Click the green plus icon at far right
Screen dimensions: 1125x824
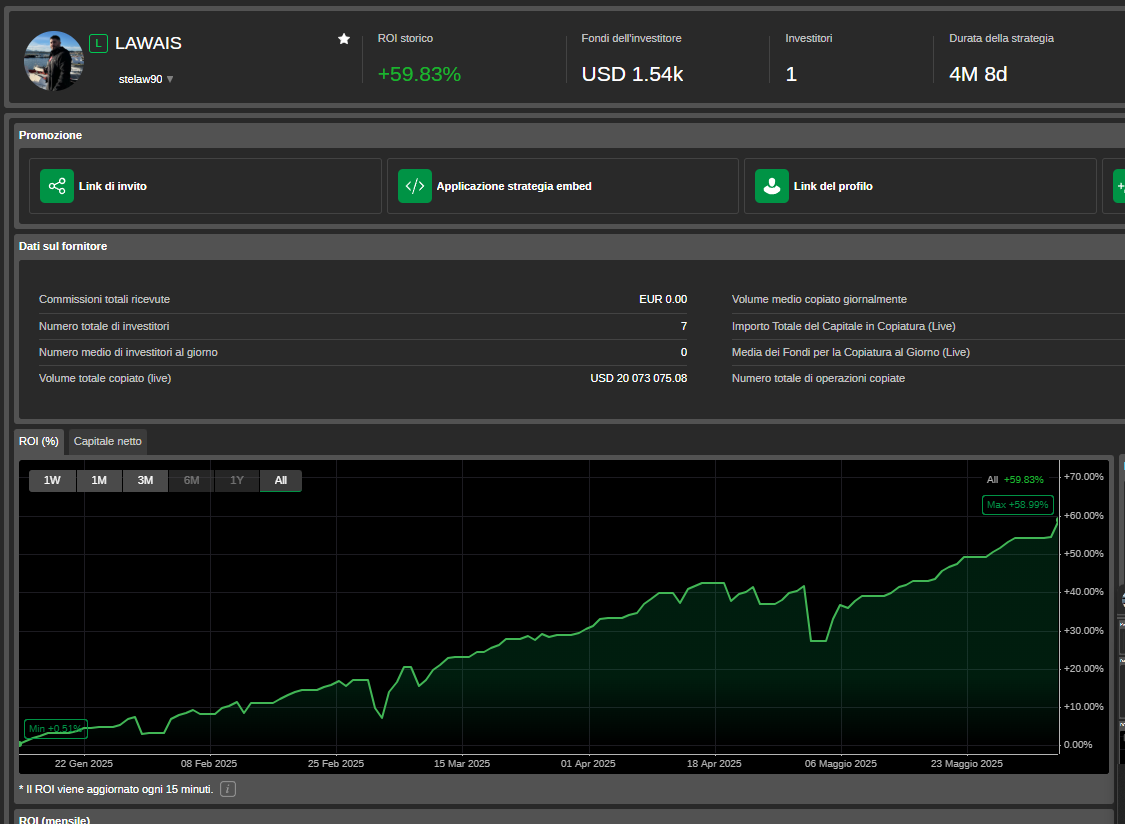pos(1120,186)
